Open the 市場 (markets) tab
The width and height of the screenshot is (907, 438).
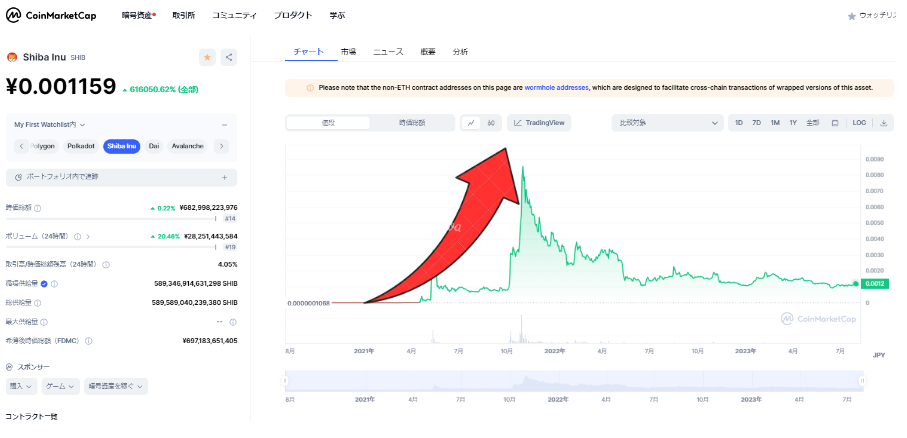tap(348, 51)
